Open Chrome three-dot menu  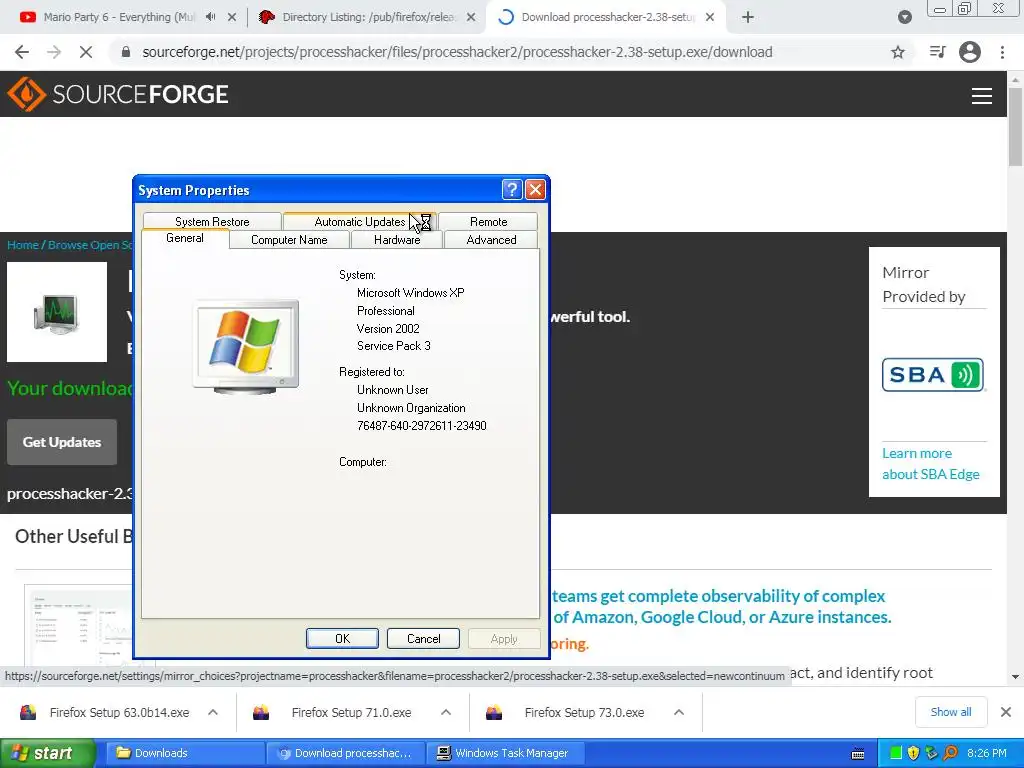[1002, 52]
